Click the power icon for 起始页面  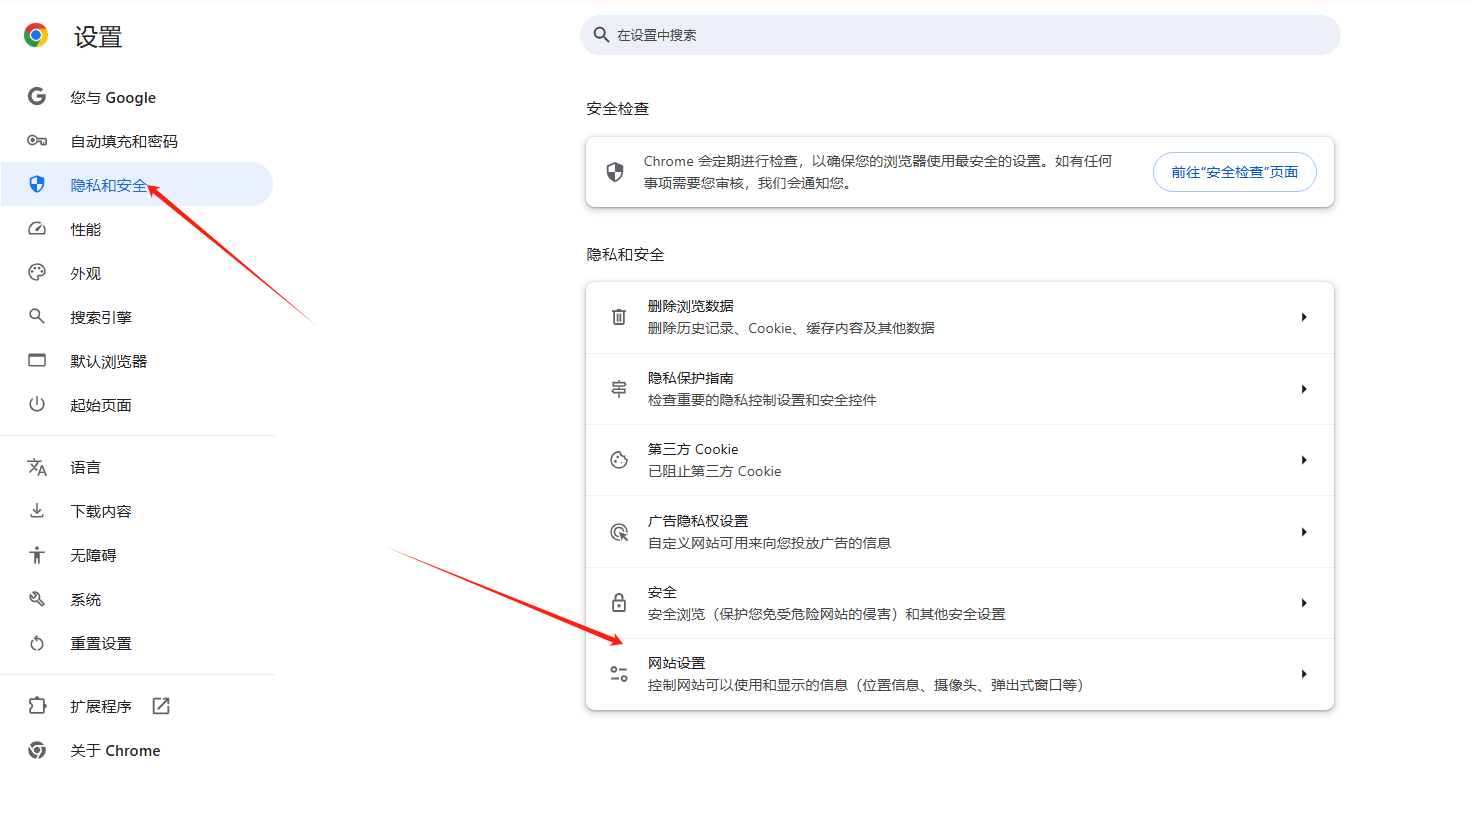coord(37,404)
